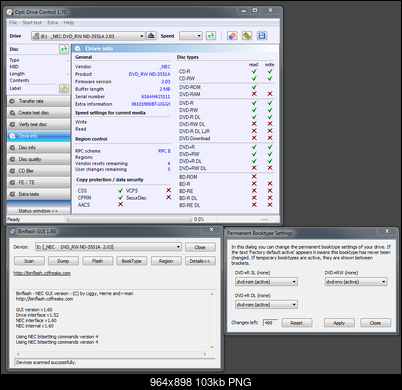The image size is (402, 390).
Task: Click Close button beside Binflash Device dropdown
Action: pos(200,247)
